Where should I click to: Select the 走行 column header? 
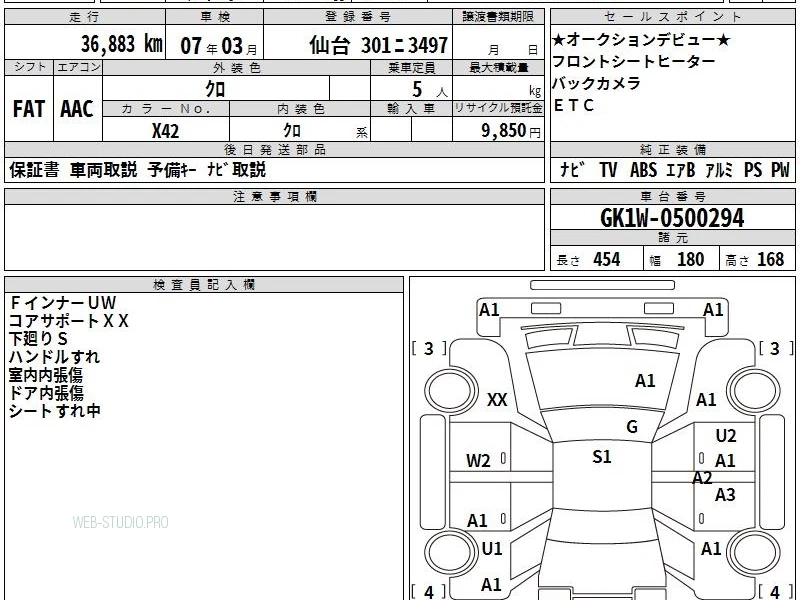coord(85,17)
